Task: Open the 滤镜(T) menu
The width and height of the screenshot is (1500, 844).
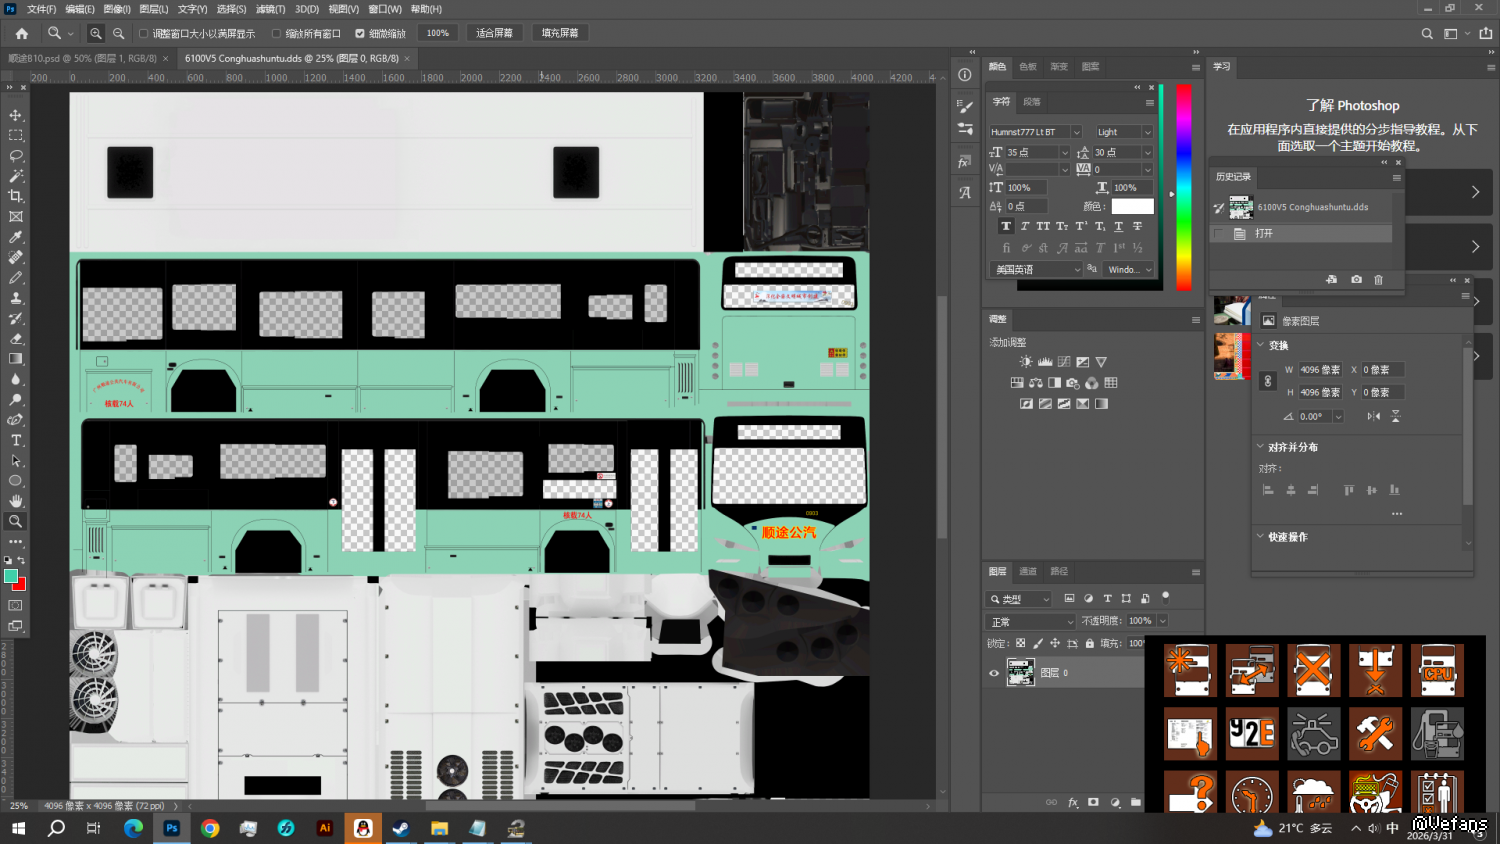Action: pos(270,9)
